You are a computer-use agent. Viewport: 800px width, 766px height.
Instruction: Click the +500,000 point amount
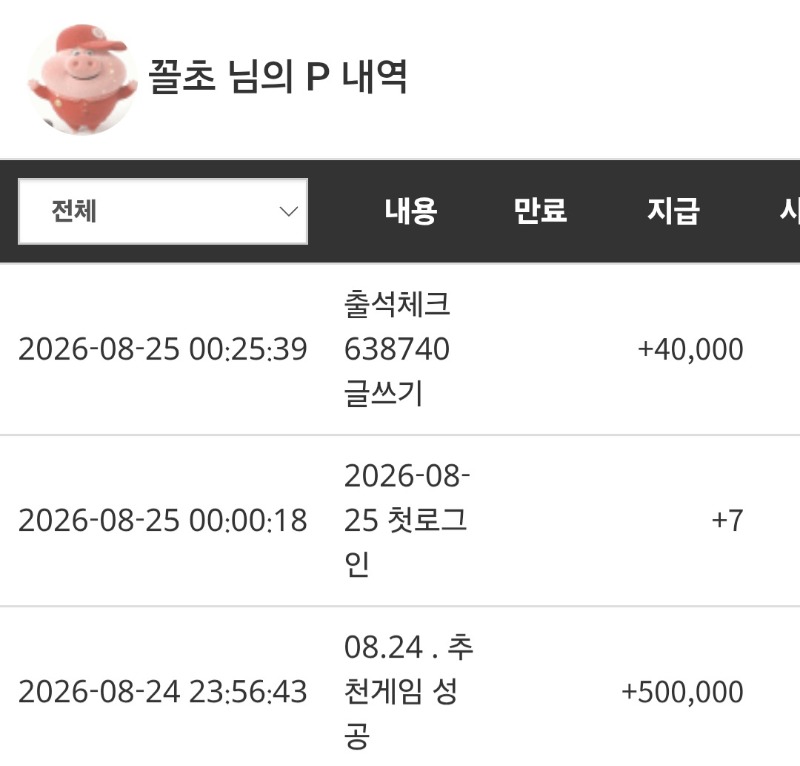682,692
